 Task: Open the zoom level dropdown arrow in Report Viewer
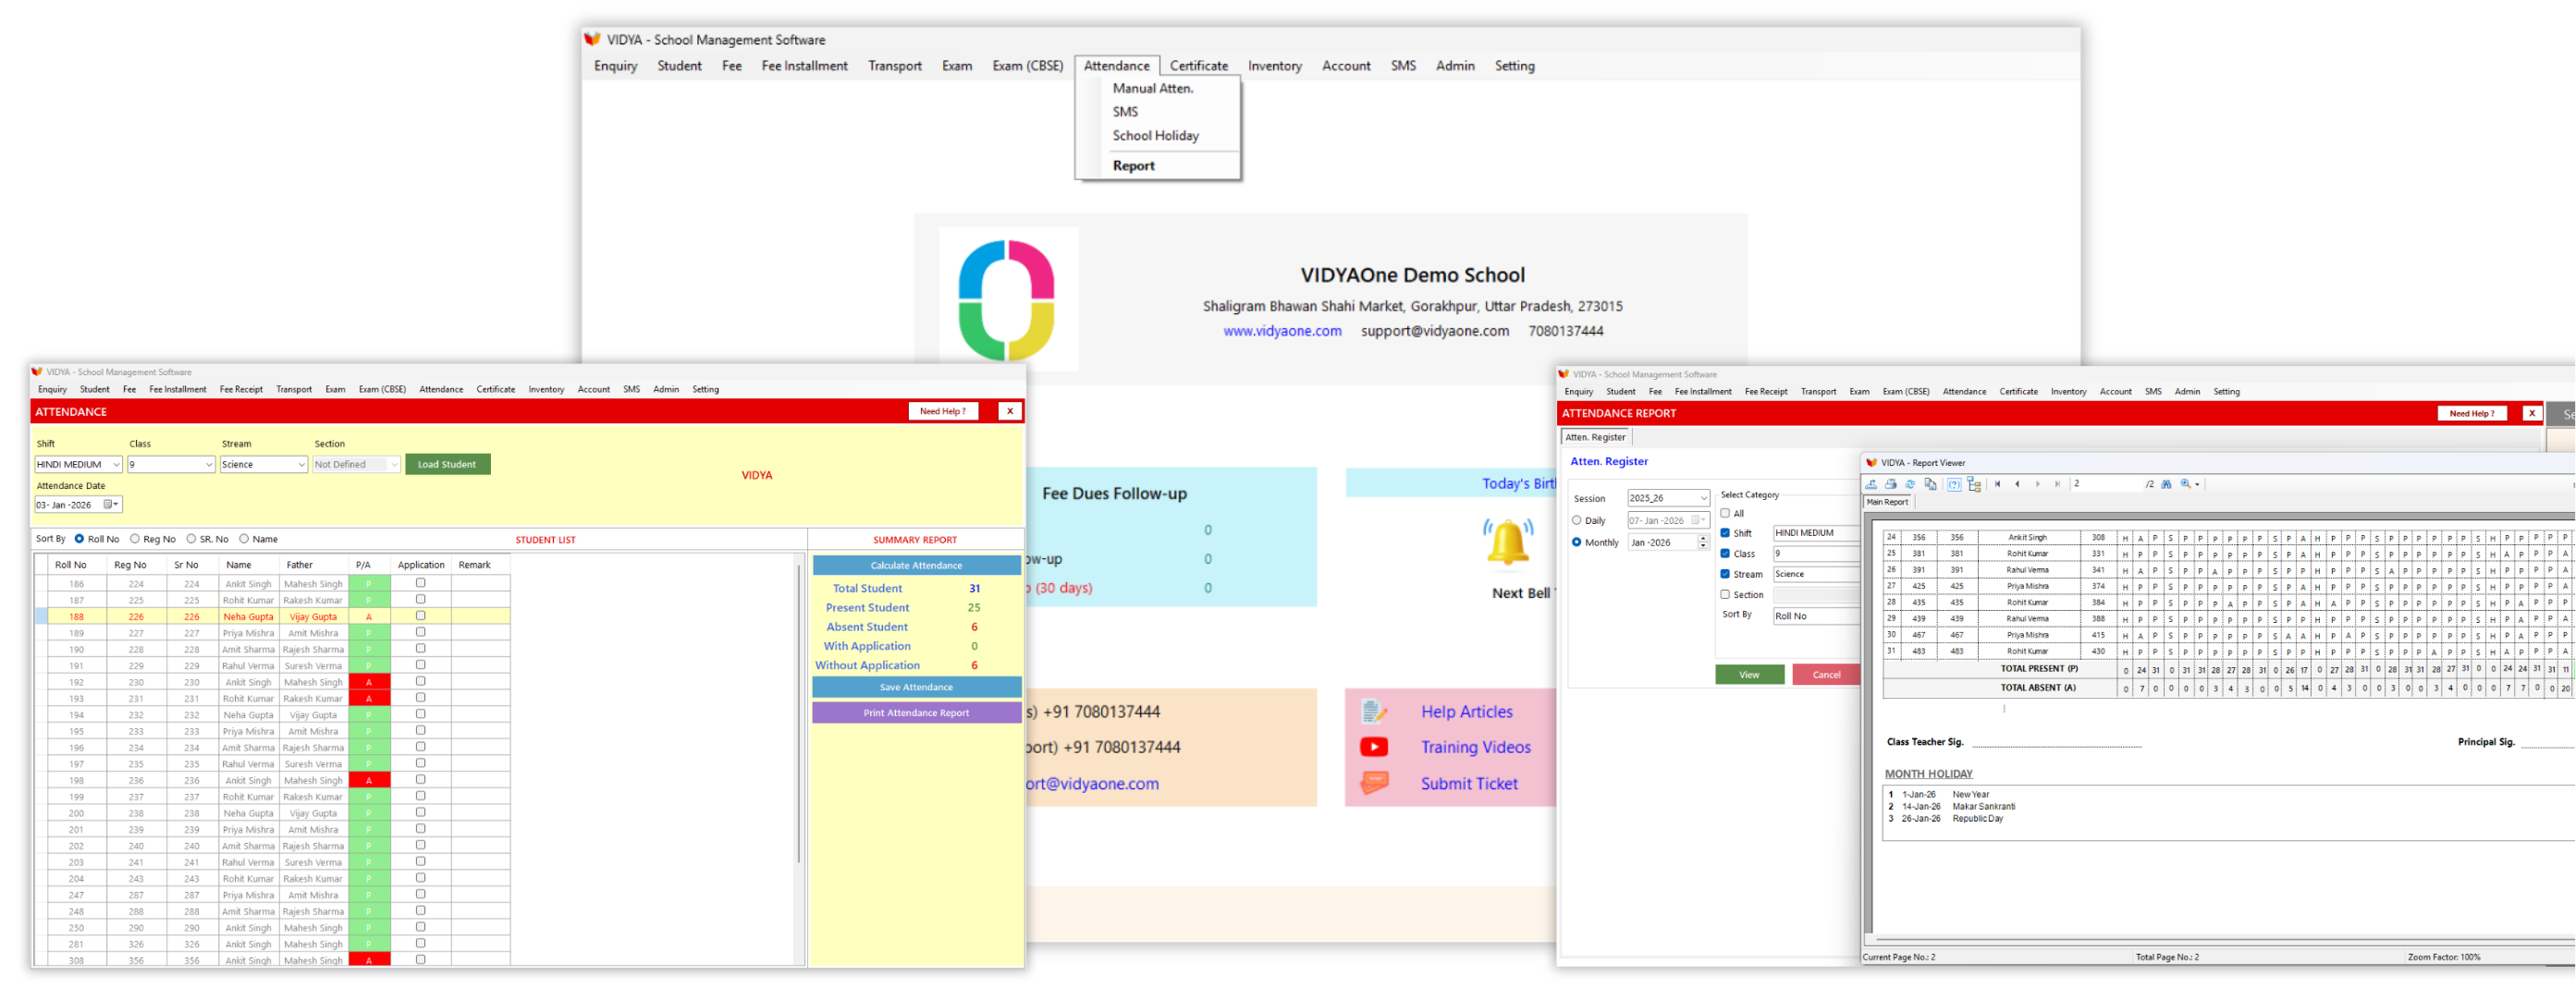[x=2197, y=485]
